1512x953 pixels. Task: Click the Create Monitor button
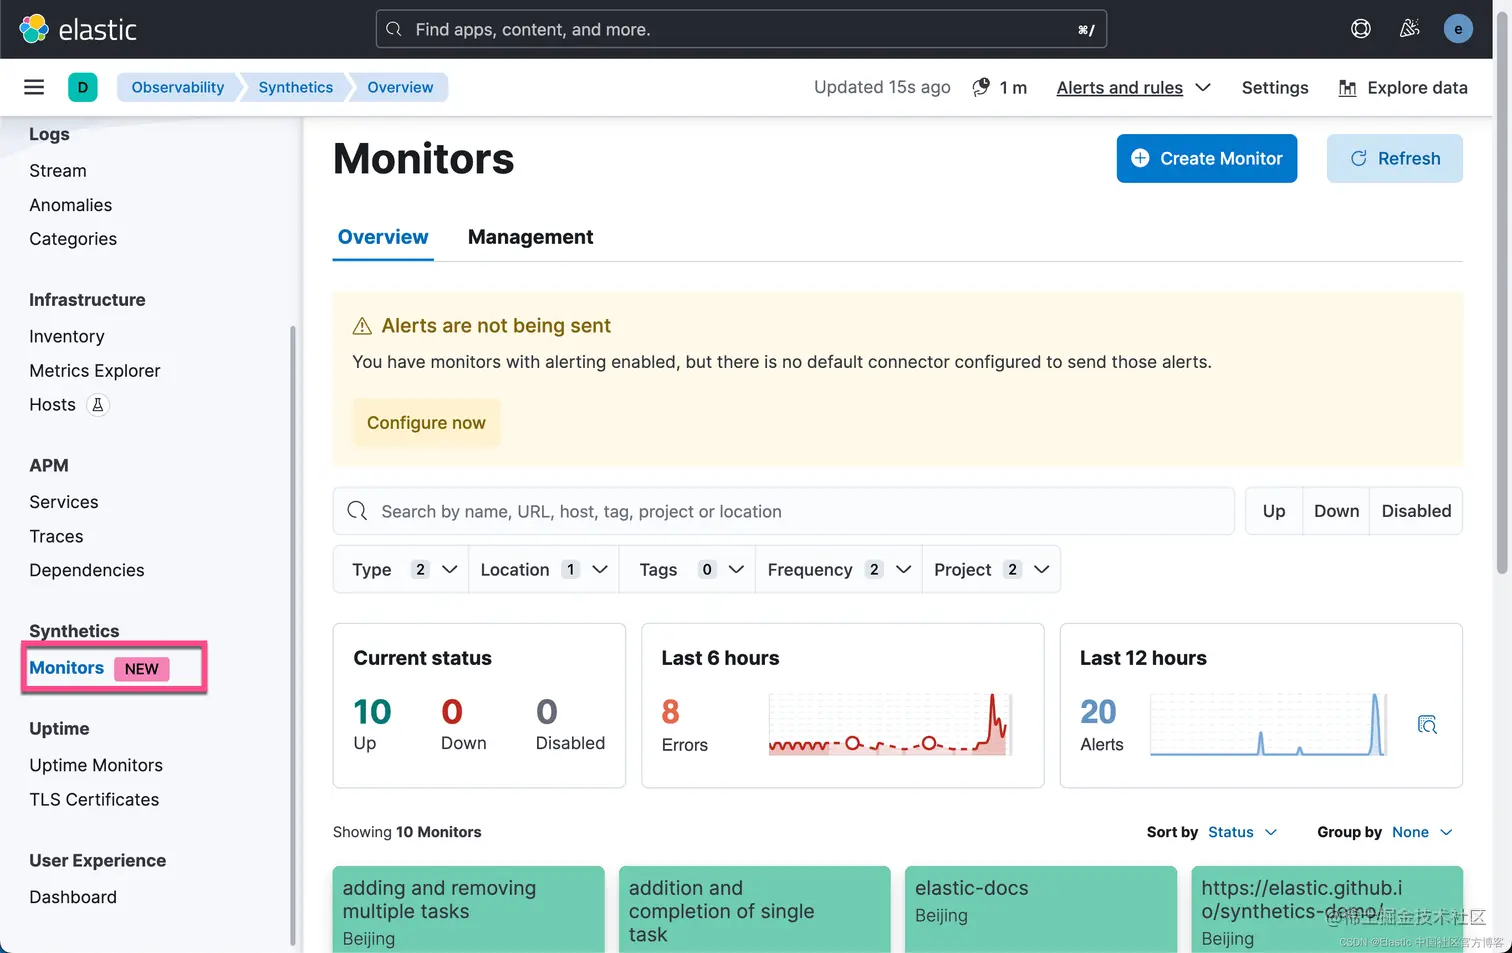coord(1207,158)
